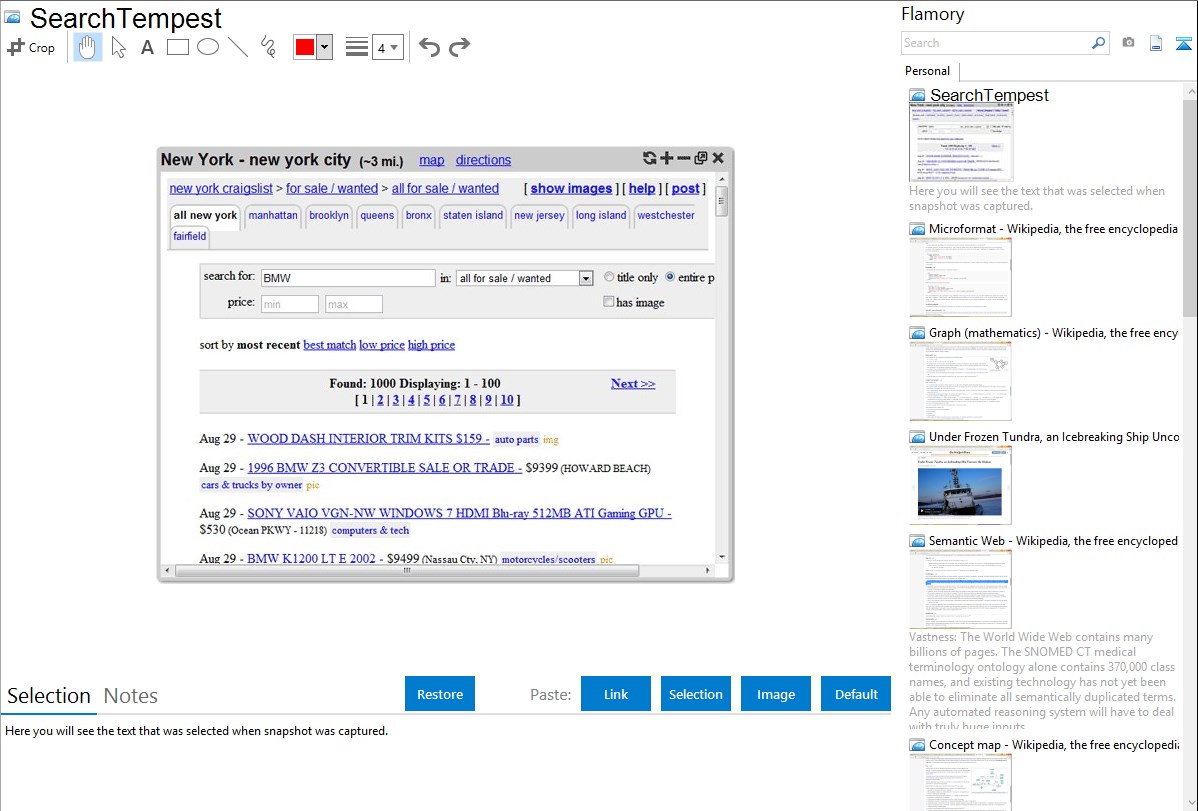1198x811 pixels.
Task: Click the document page icon in Flamory header
Action: point(1156,43)
